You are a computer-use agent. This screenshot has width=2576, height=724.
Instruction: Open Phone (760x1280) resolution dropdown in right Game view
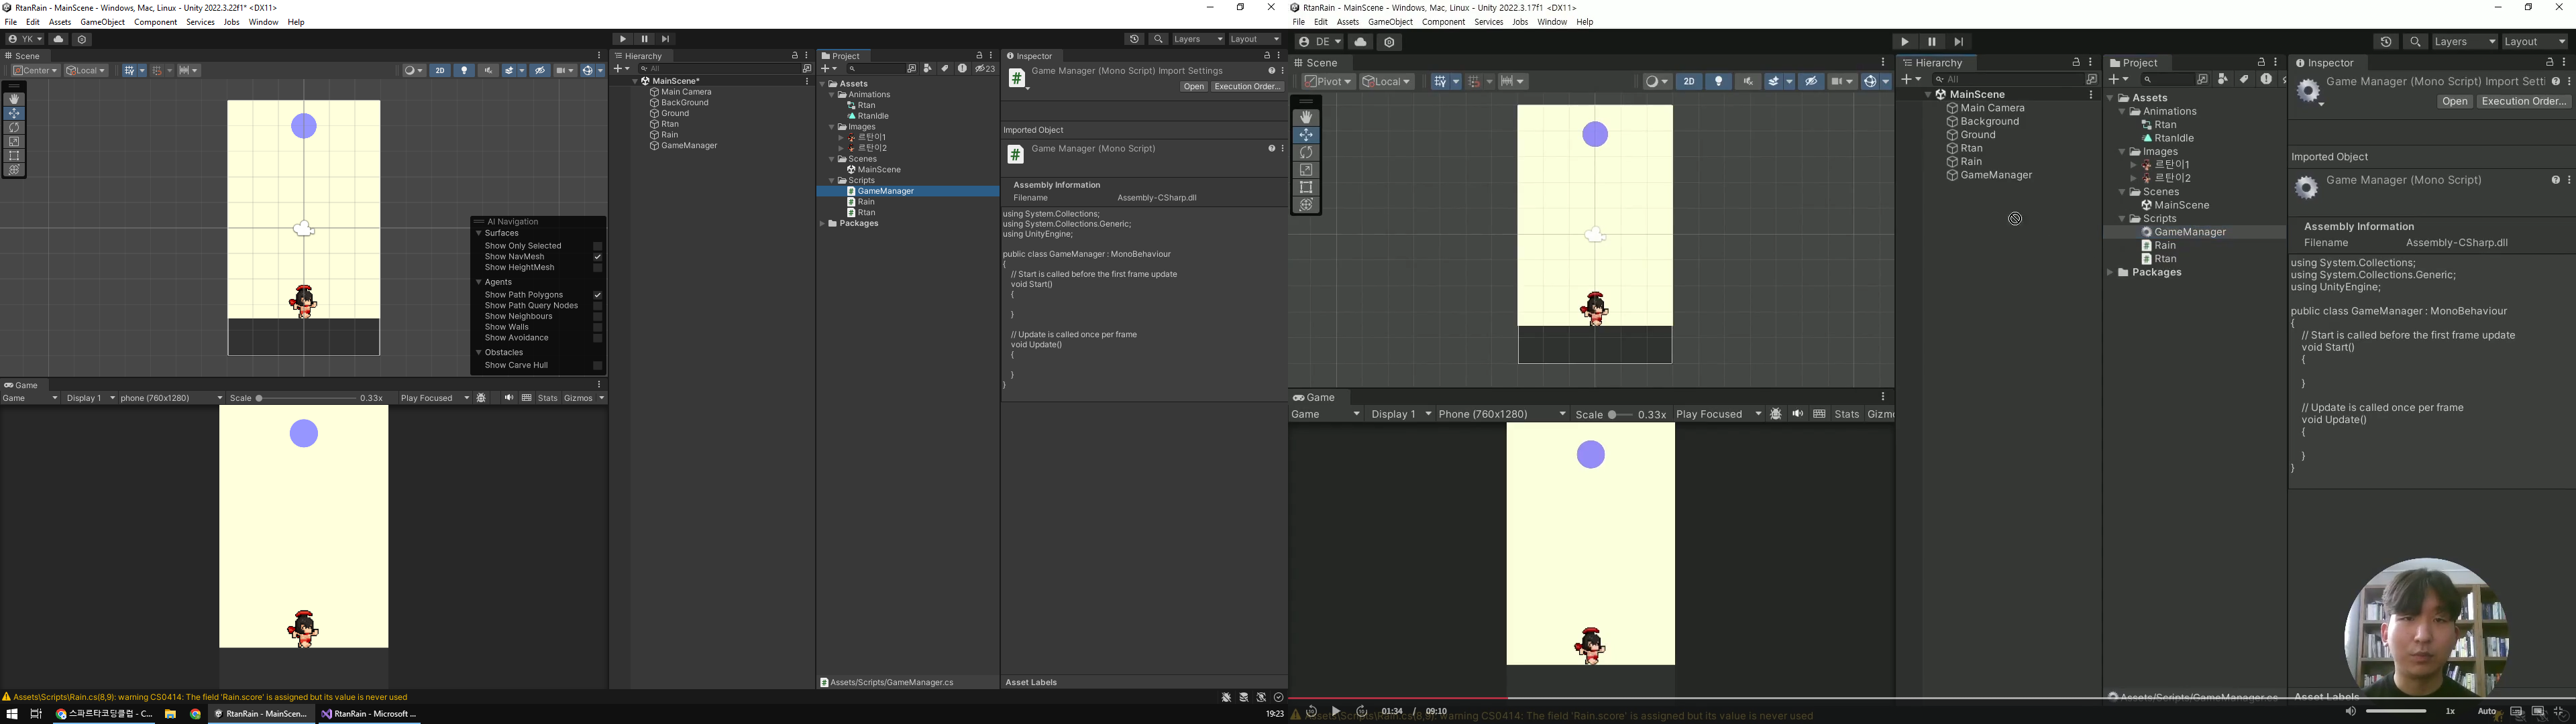click(x=1502, y=414)
